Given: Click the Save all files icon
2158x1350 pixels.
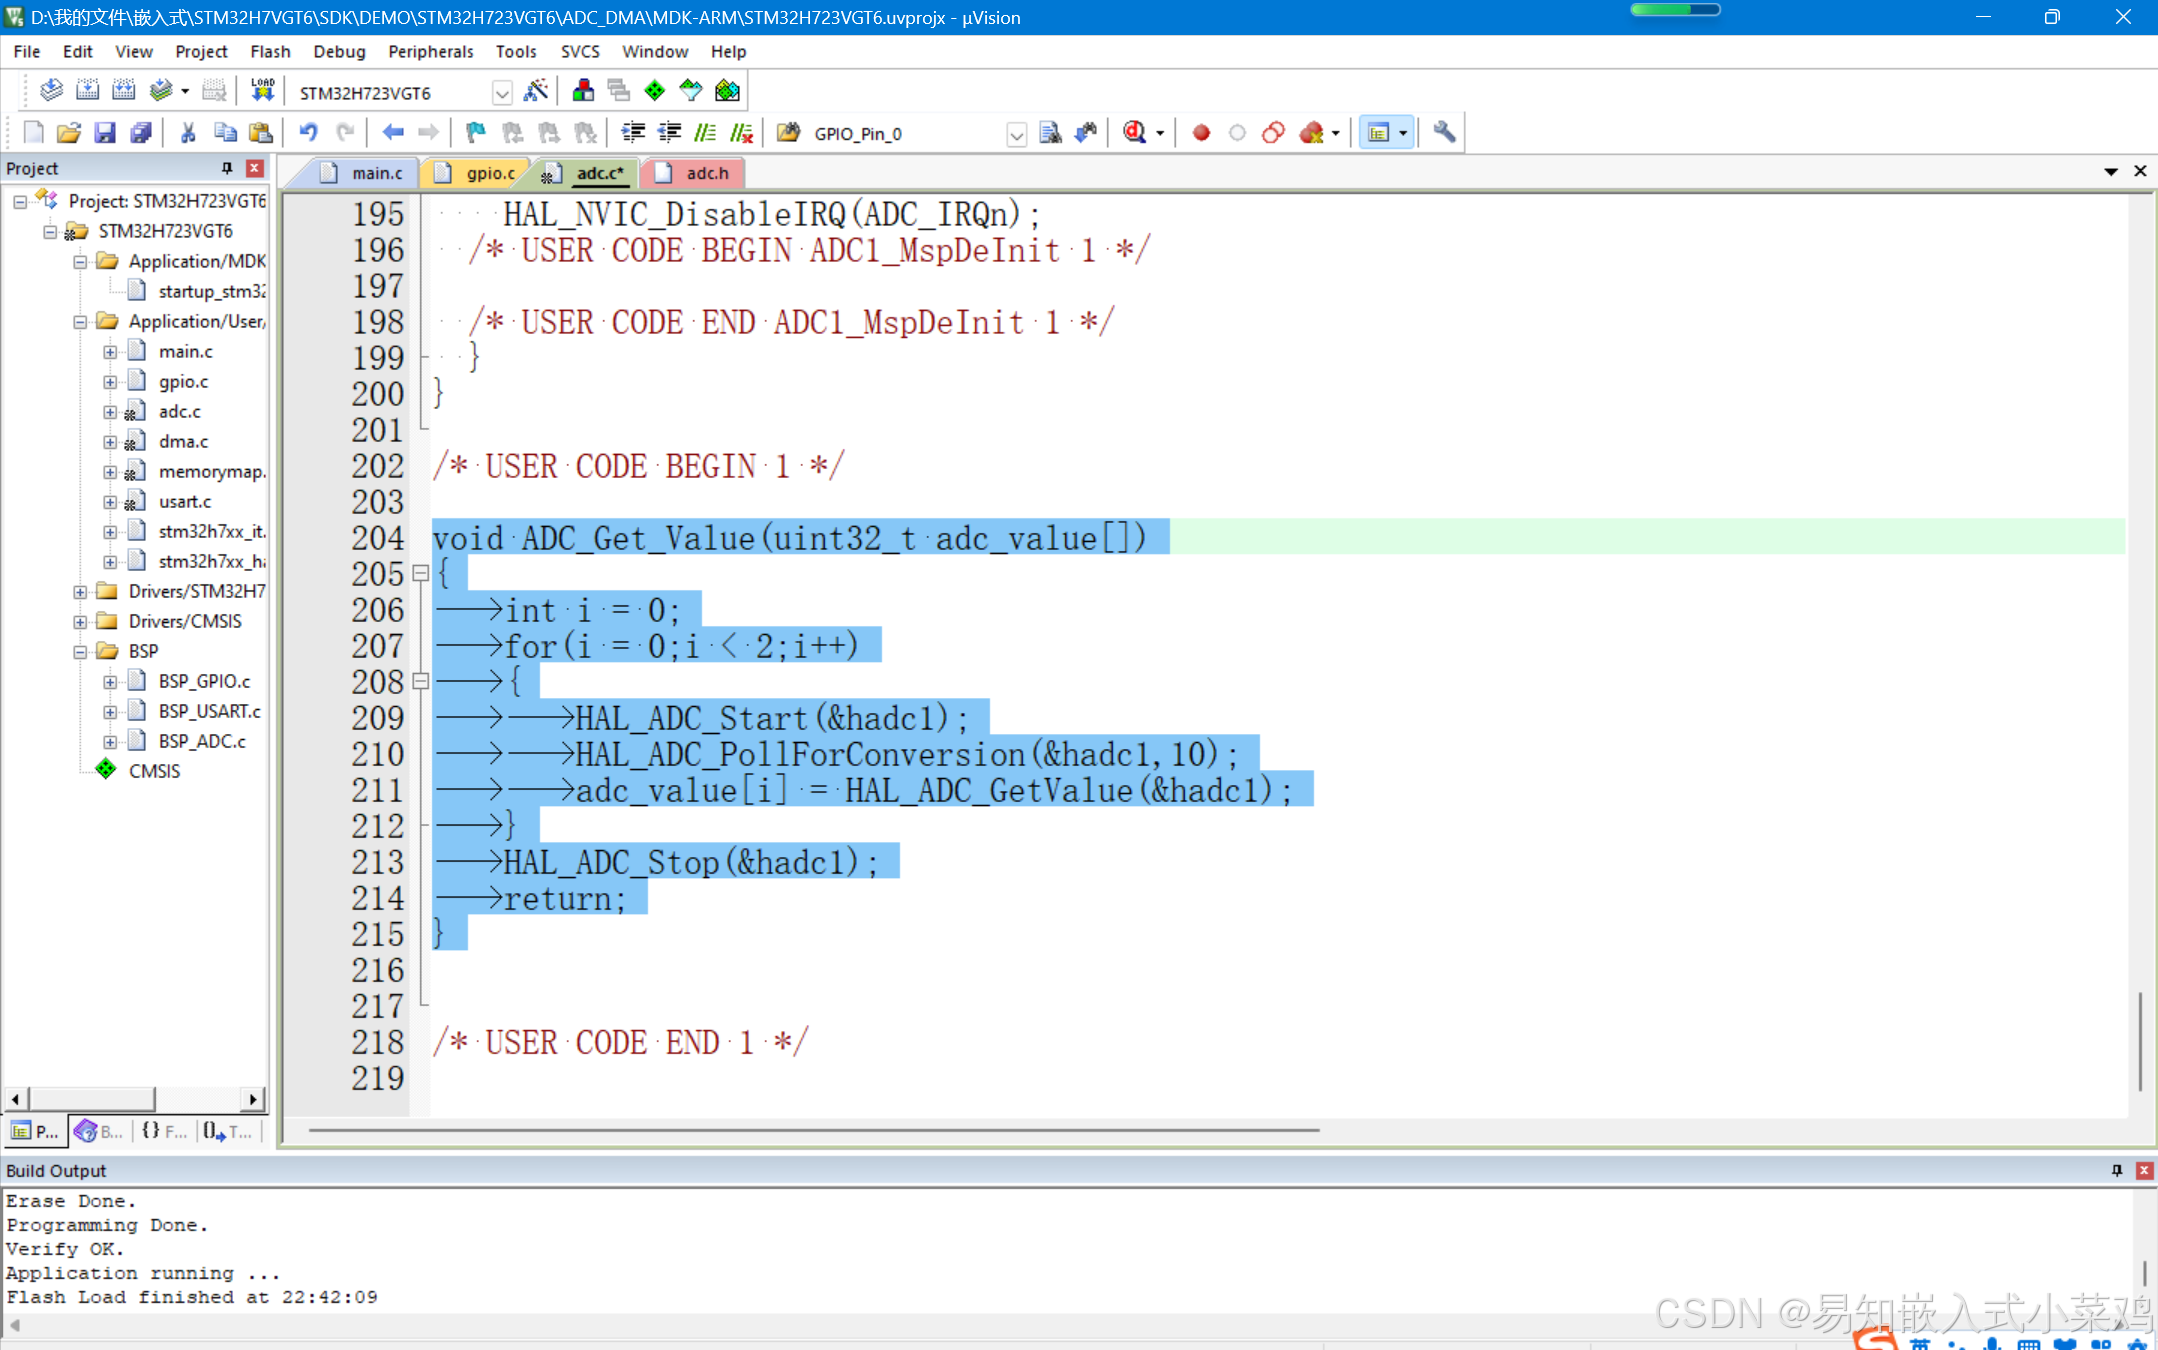Looking at the screenshot, I should click(x=141, y=132).
